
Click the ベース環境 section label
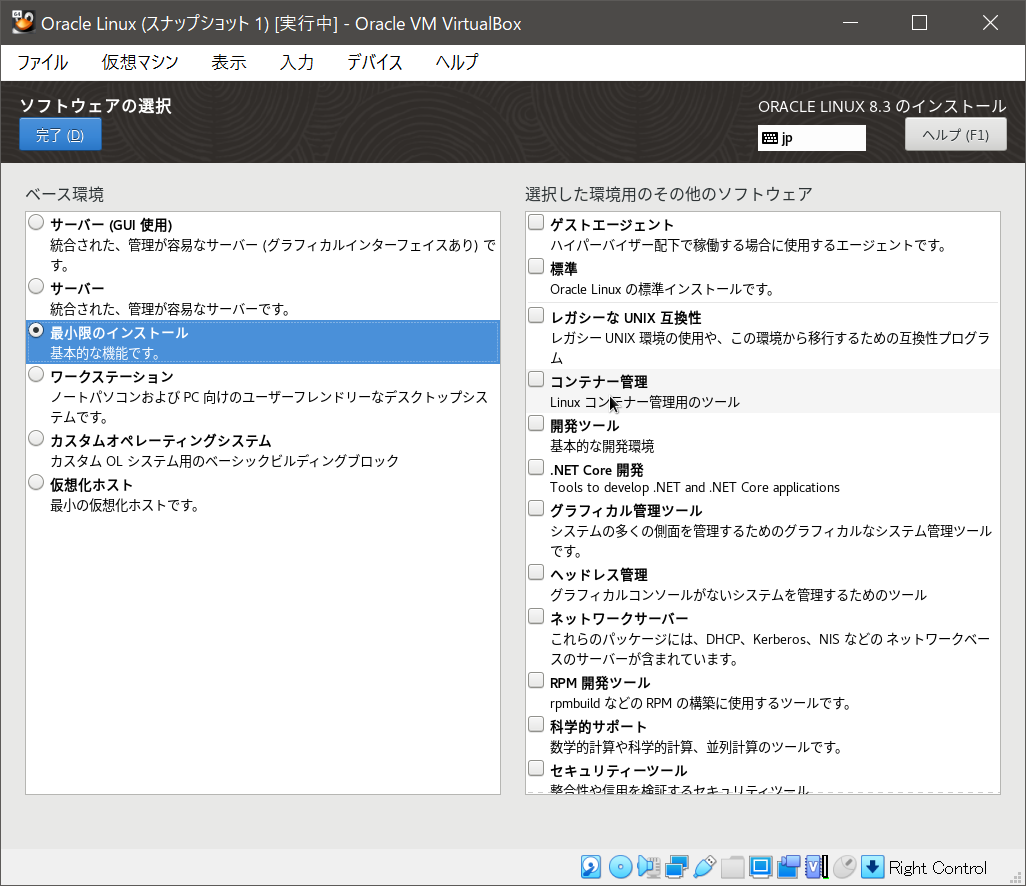[x=64, y=194]
